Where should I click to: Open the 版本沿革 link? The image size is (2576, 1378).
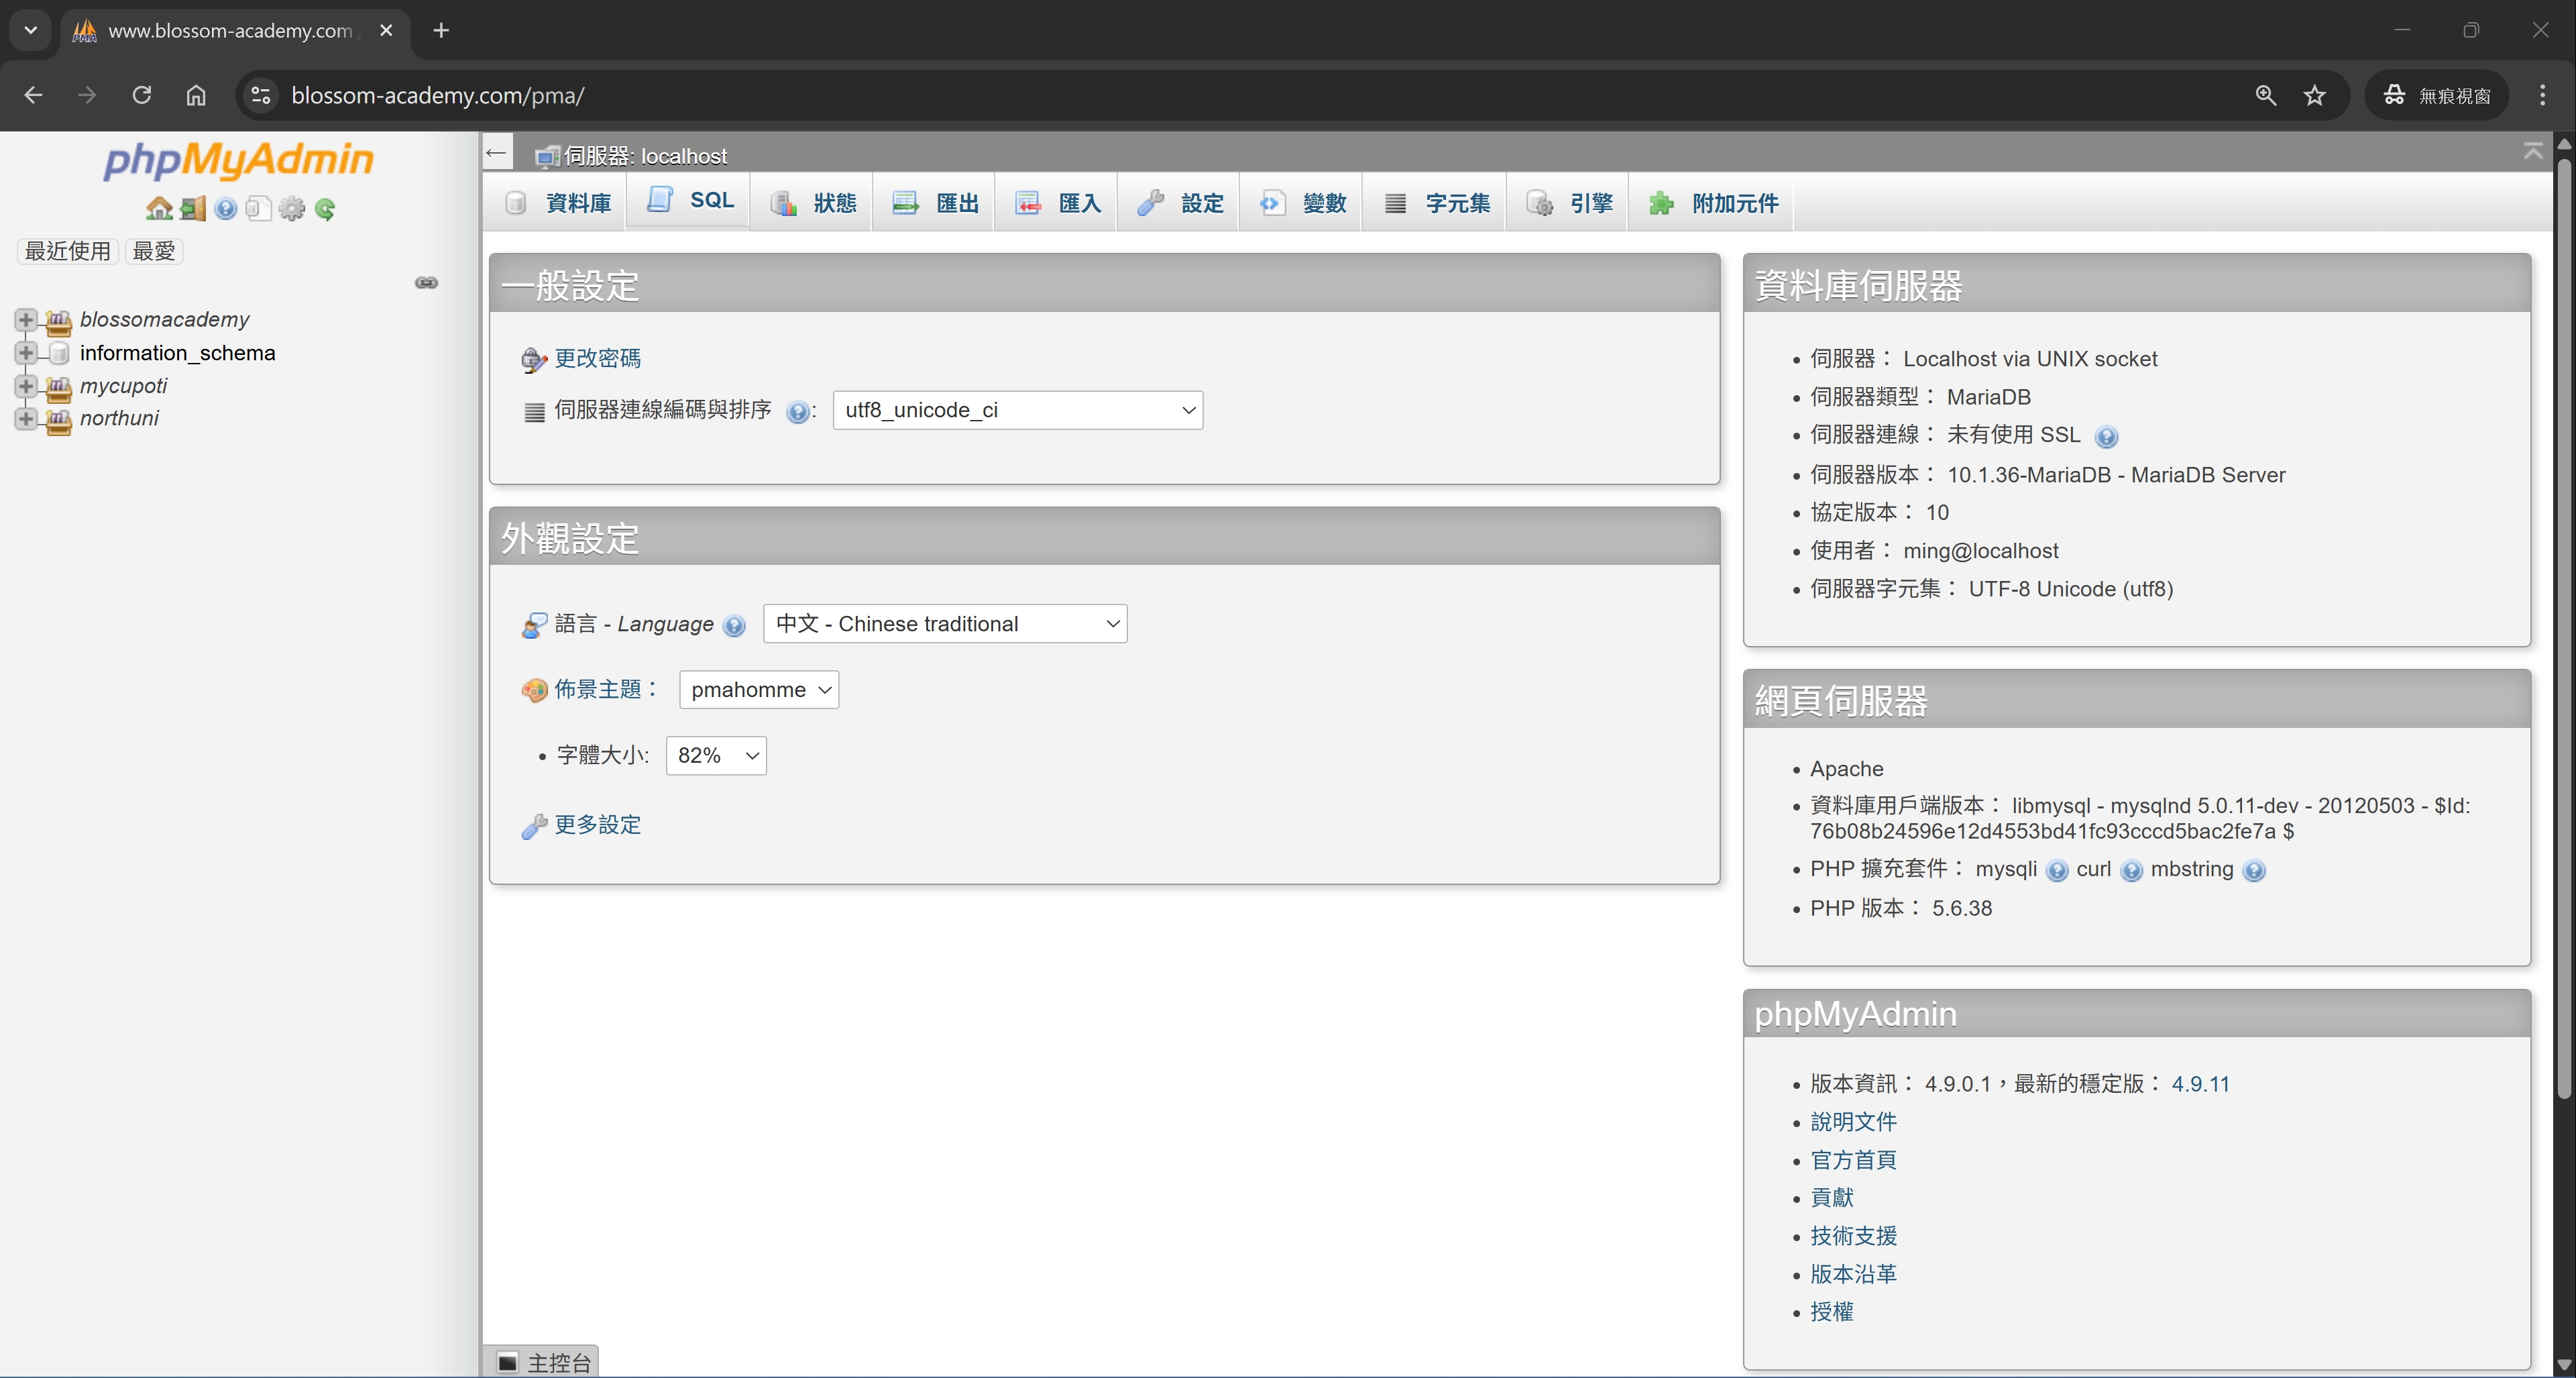point(1854,1274)
